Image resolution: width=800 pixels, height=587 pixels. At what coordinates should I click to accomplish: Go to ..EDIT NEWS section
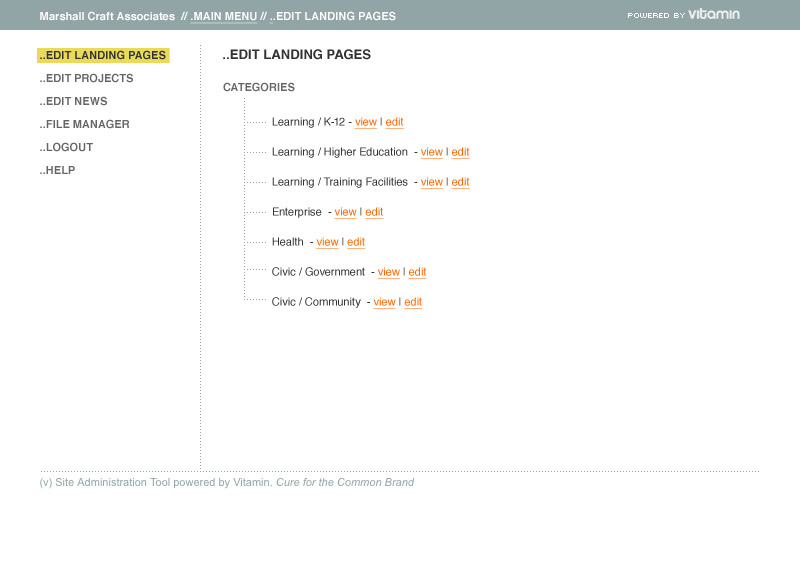(x=74, y=101)
